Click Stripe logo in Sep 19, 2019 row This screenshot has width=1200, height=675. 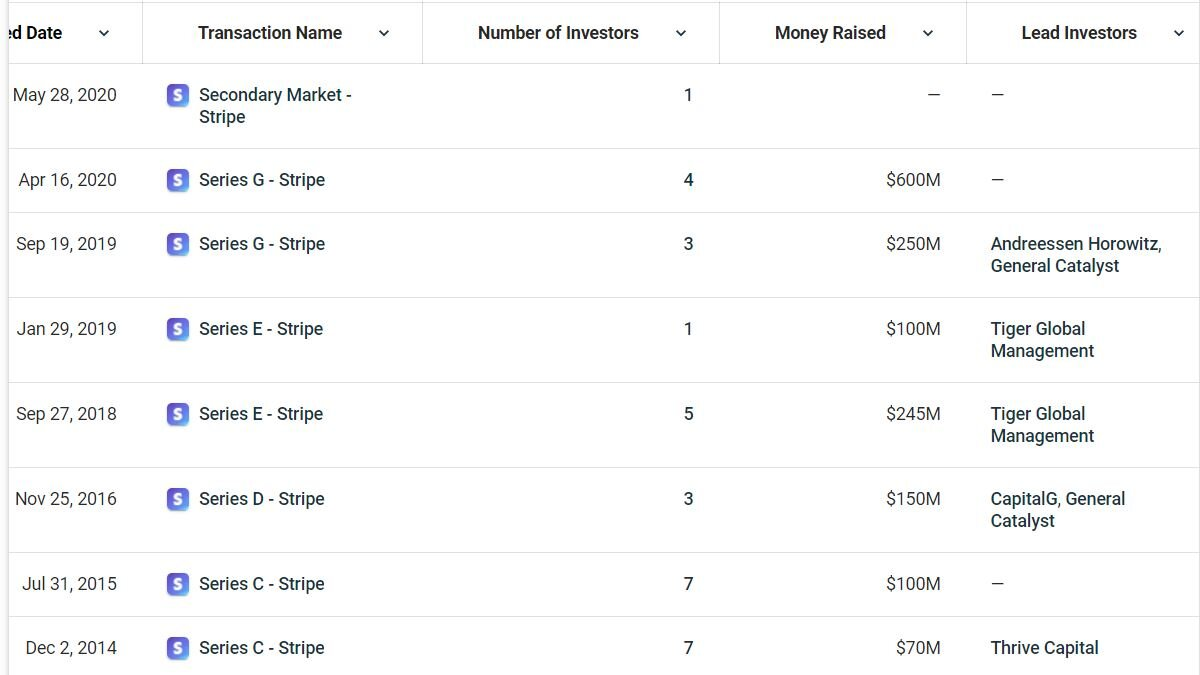click(177, 244)
